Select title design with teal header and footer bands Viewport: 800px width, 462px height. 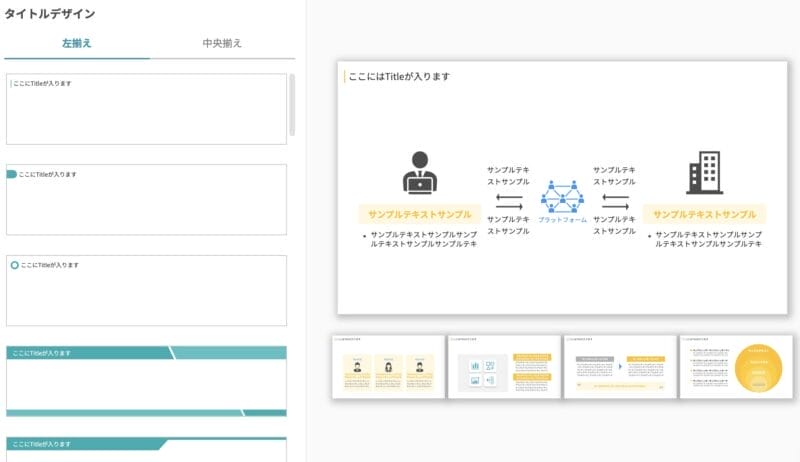click(x=146, y=381)
